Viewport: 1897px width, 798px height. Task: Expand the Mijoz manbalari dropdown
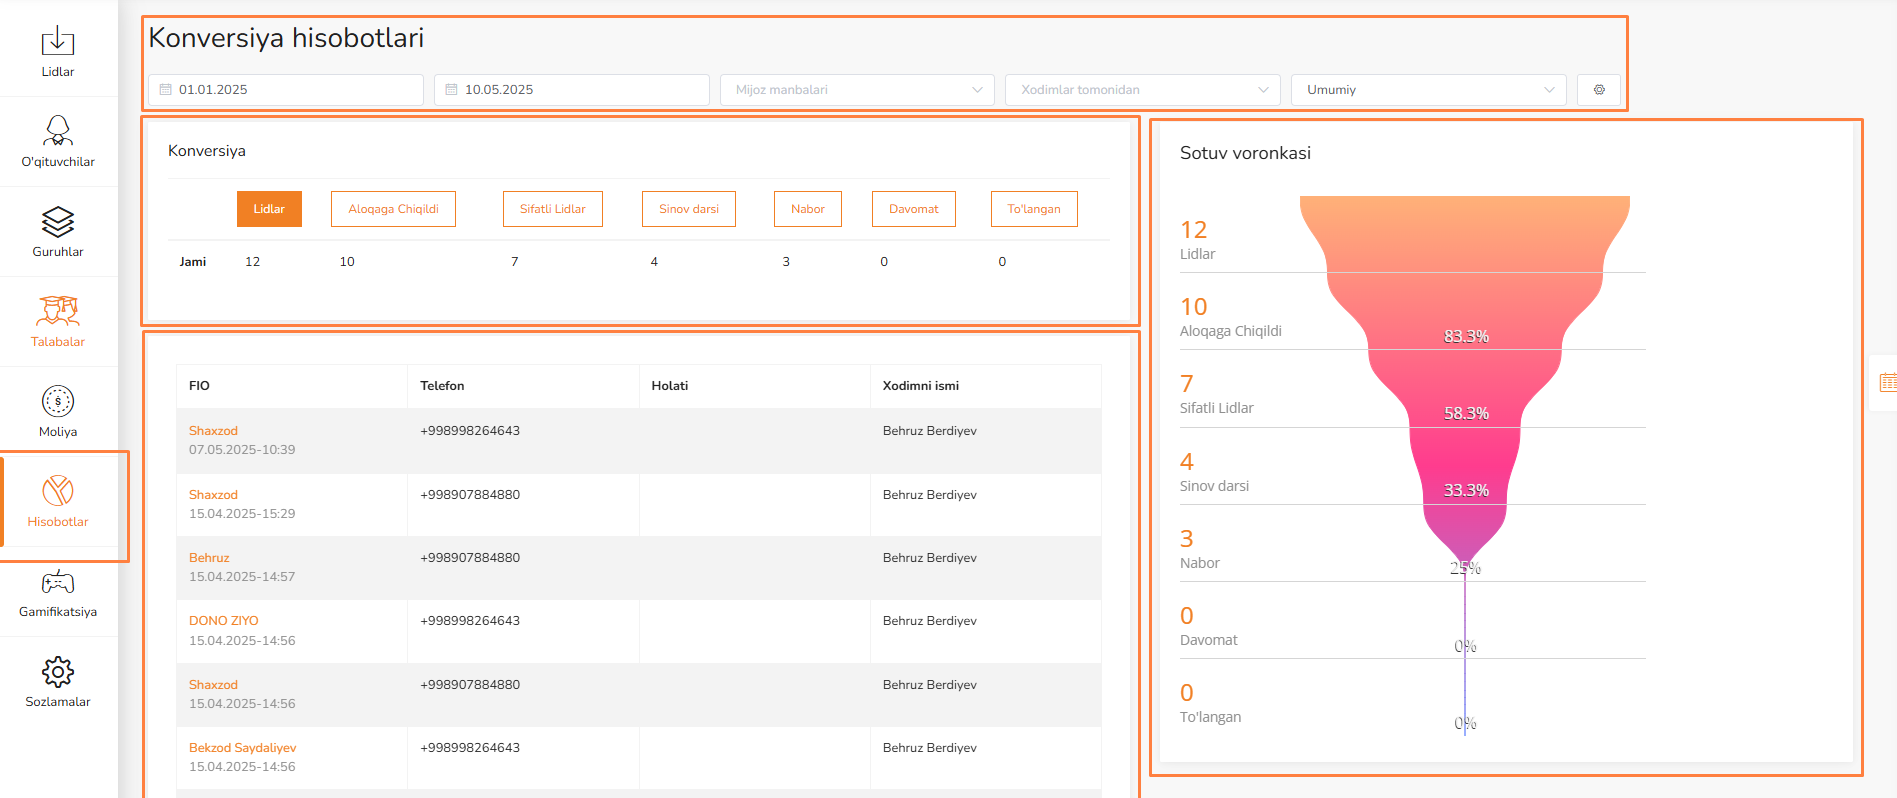(x=857, y=90)
